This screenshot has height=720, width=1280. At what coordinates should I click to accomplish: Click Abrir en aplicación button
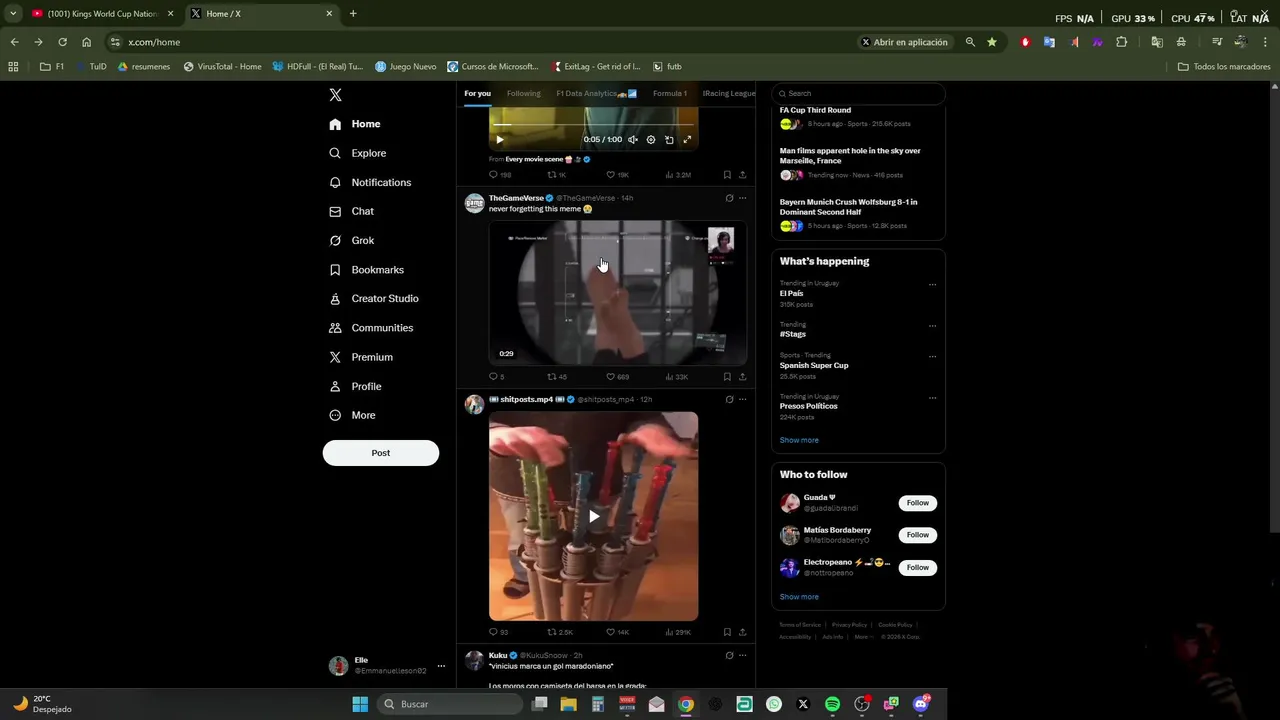click(904, 42)
